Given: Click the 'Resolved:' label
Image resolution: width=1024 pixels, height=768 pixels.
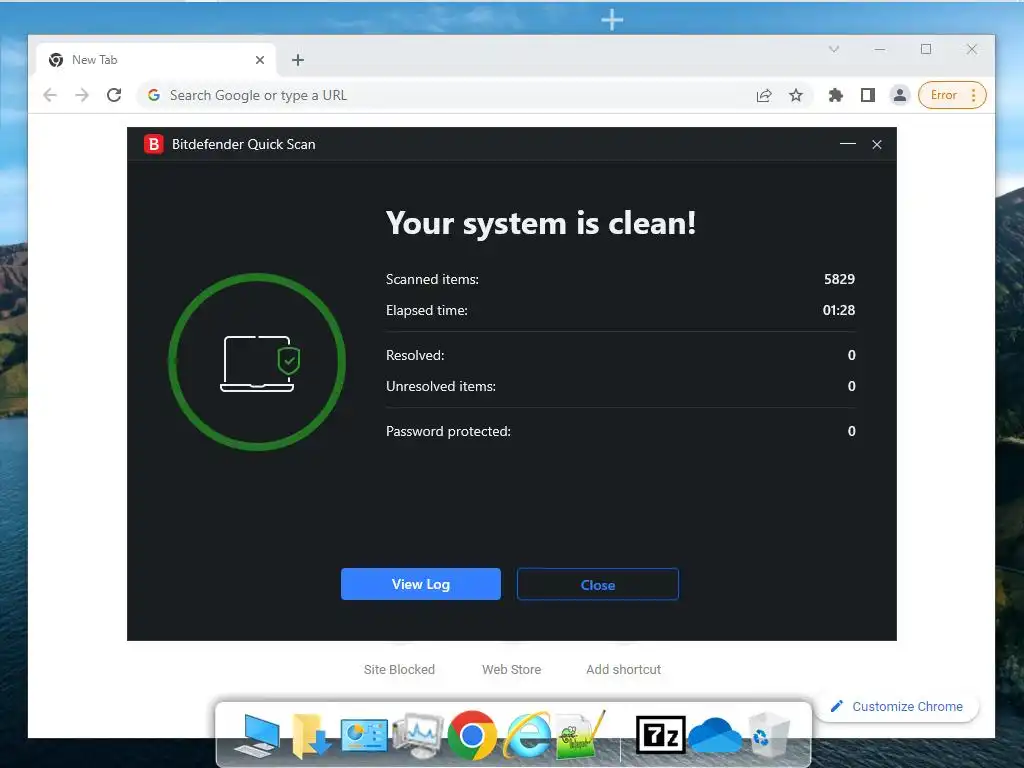Looking at the screenshot, I should click(415, 355).
